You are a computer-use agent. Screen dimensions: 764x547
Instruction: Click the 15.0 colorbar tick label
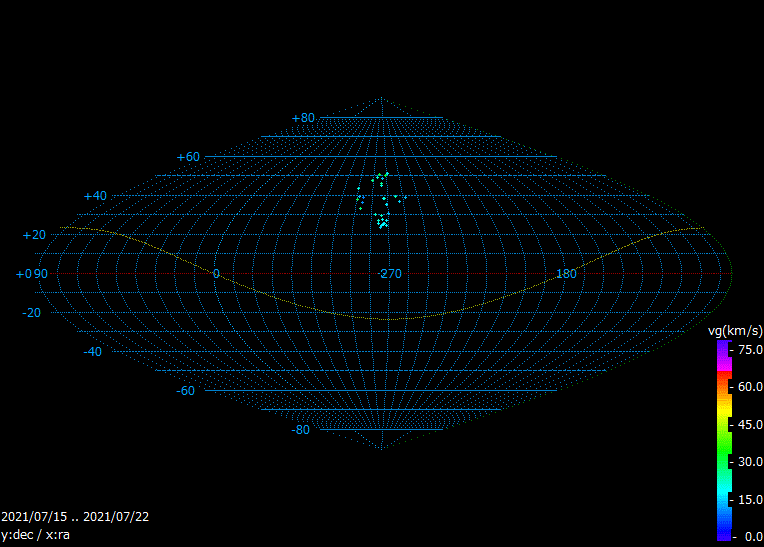coord(750,500)
